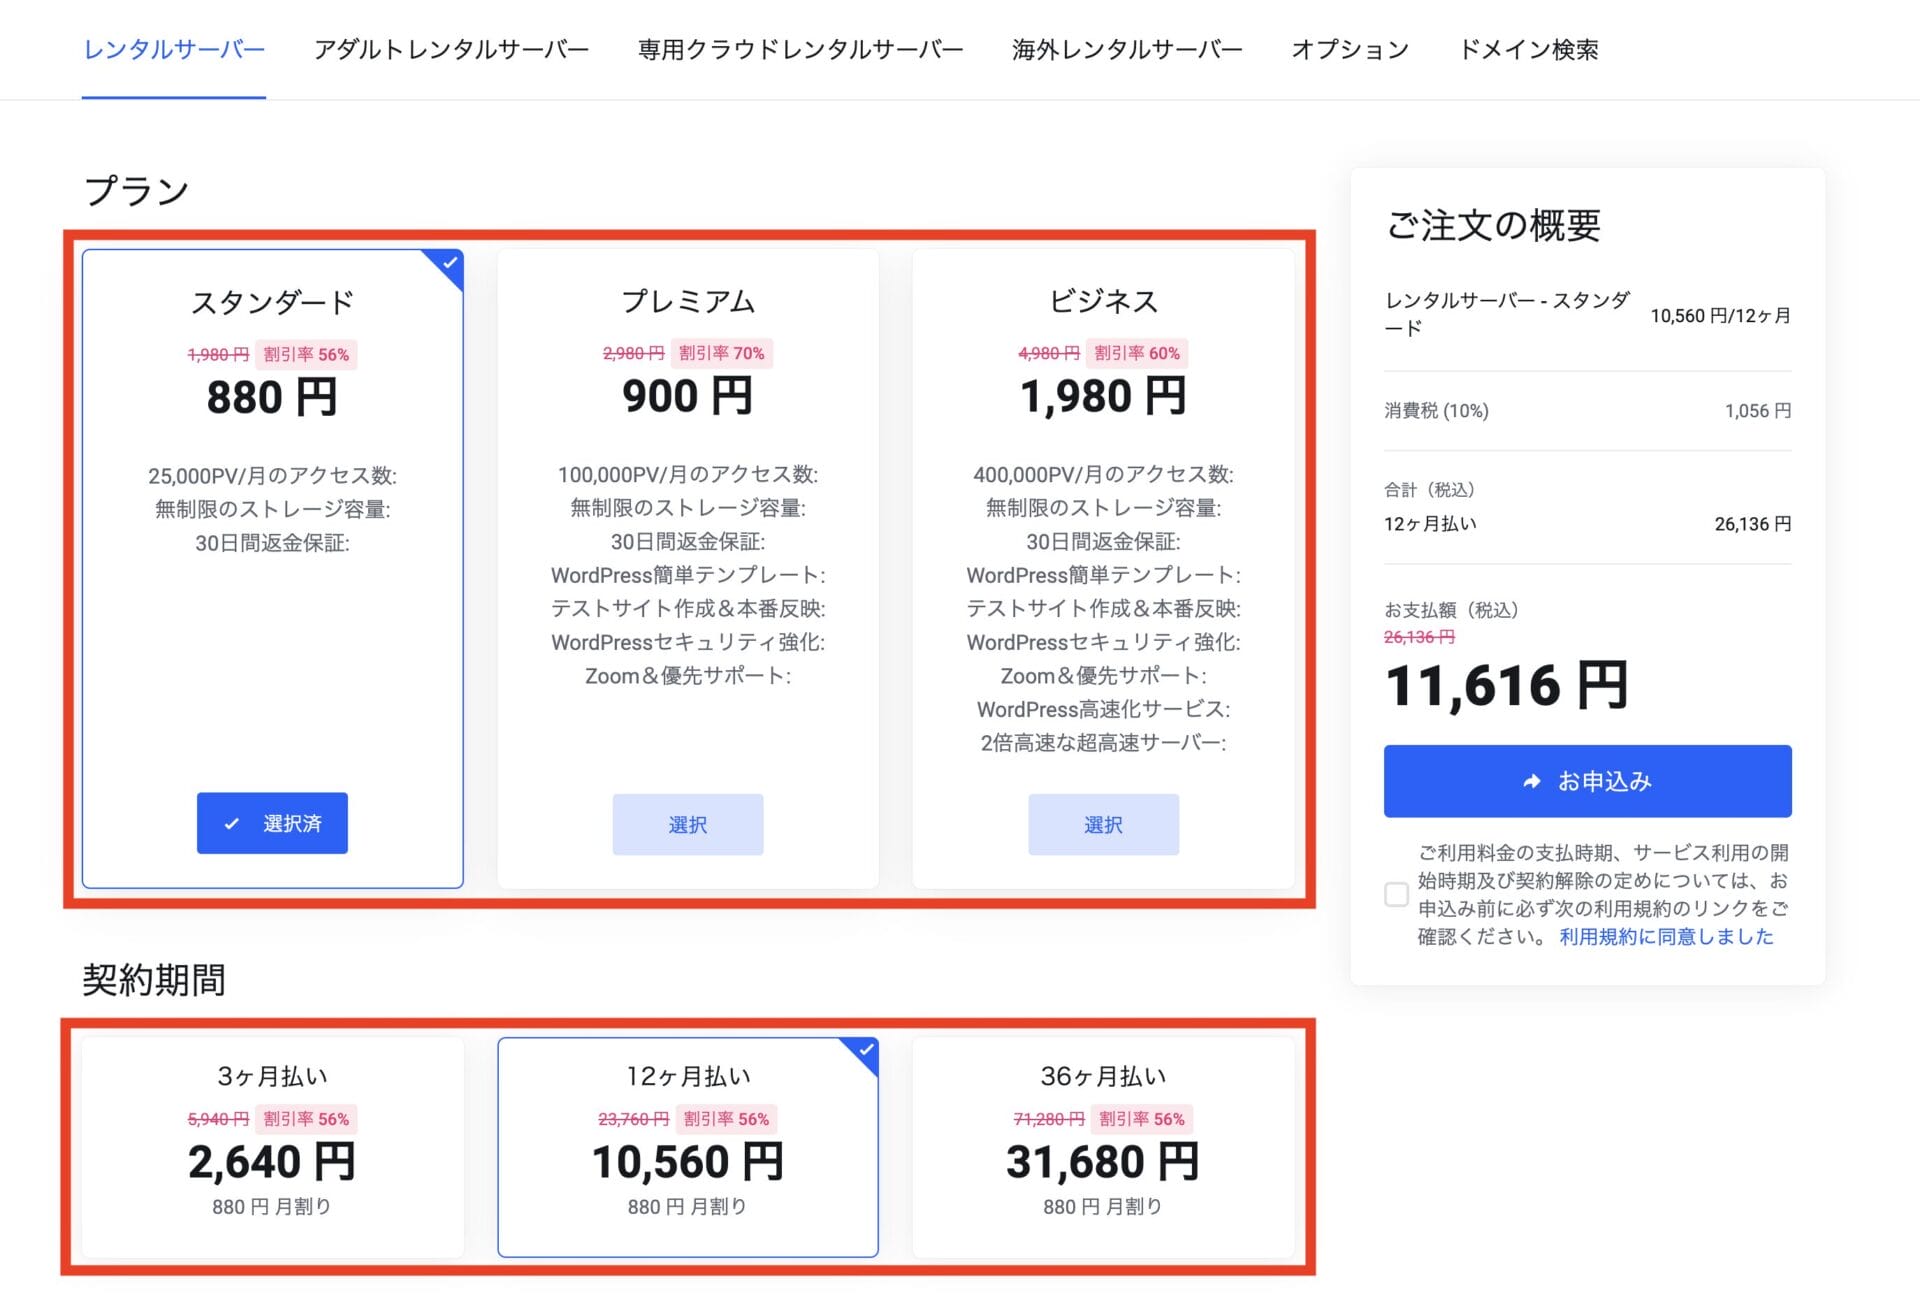
Task: Click the 割引率 70% discount badge
Action: (722, 353)
